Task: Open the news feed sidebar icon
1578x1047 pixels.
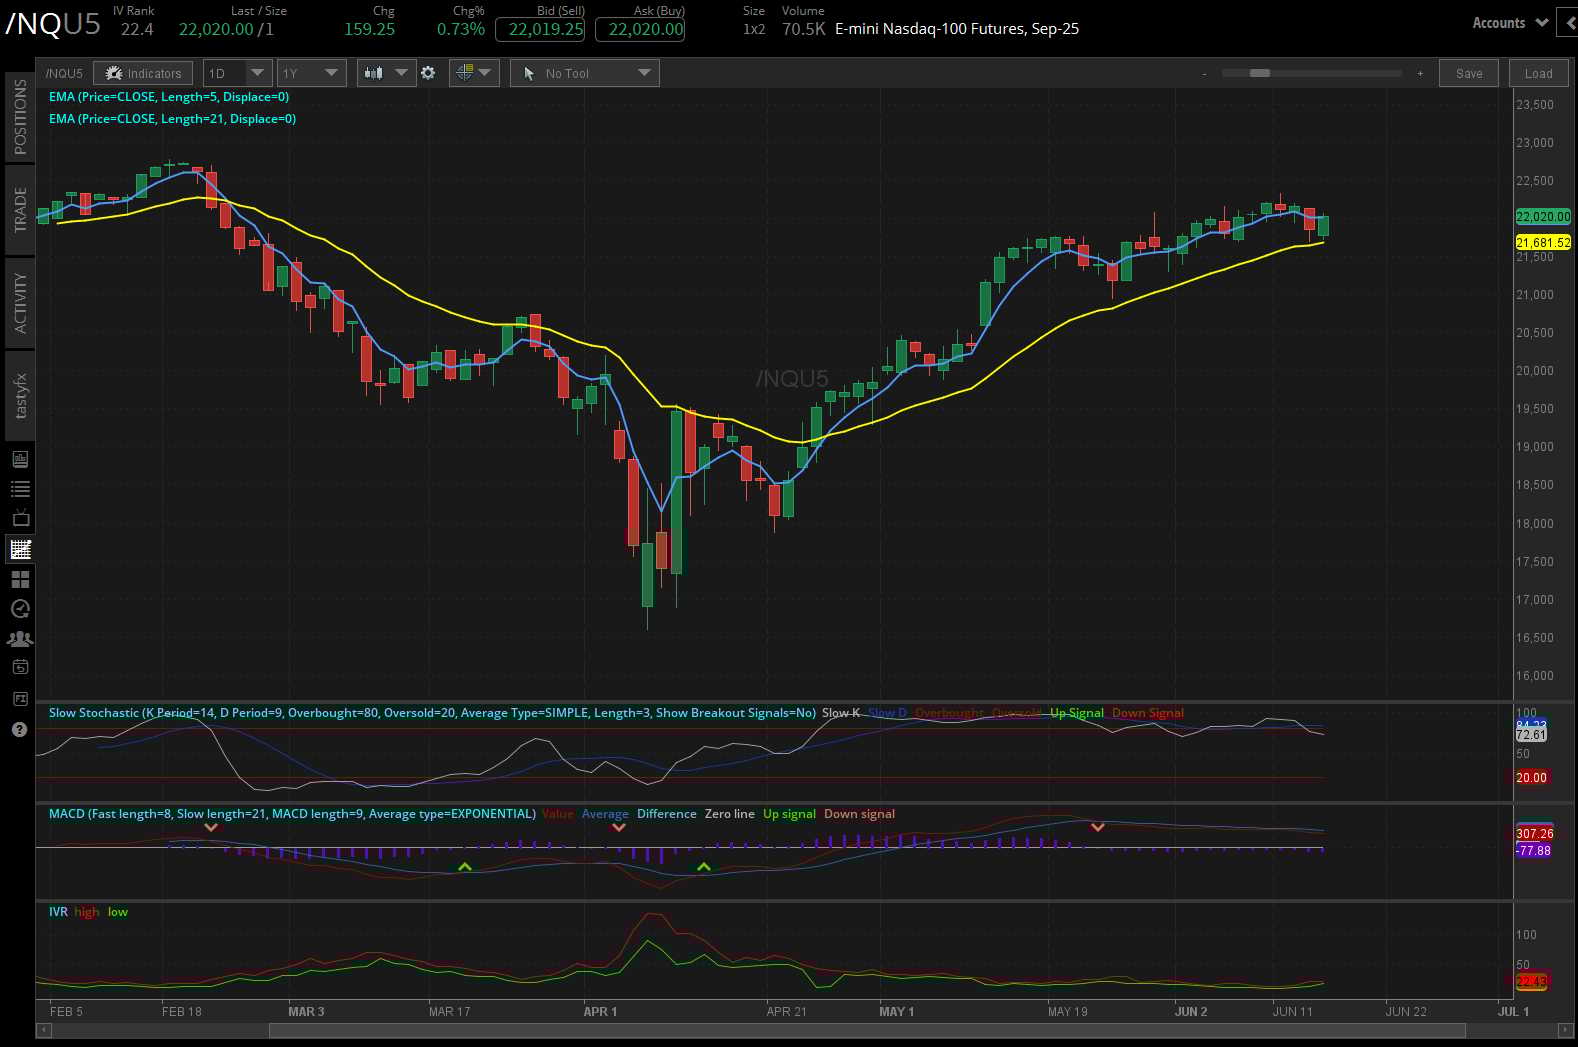Action: click(x=20, y=459)
